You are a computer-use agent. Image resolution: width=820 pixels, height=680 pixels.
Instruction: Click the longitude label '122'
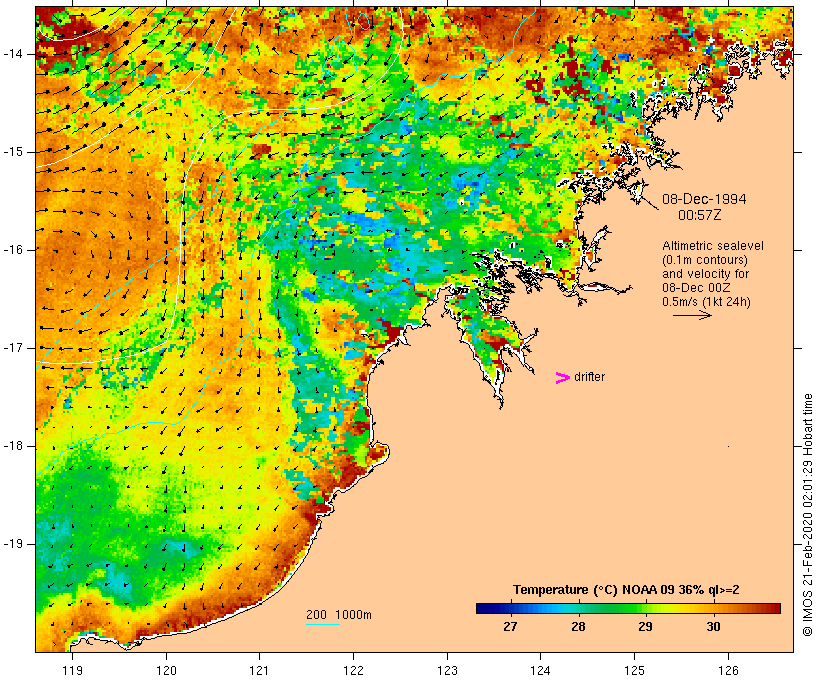point(354,670)
